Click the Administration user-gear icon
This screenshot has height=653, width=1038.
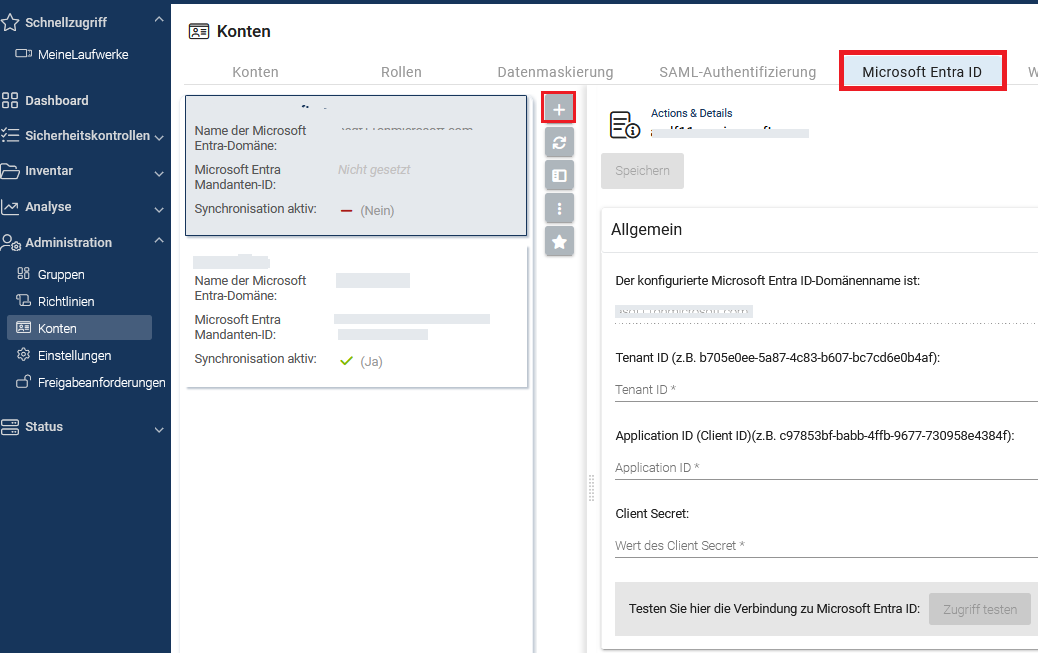coord(11,242)
